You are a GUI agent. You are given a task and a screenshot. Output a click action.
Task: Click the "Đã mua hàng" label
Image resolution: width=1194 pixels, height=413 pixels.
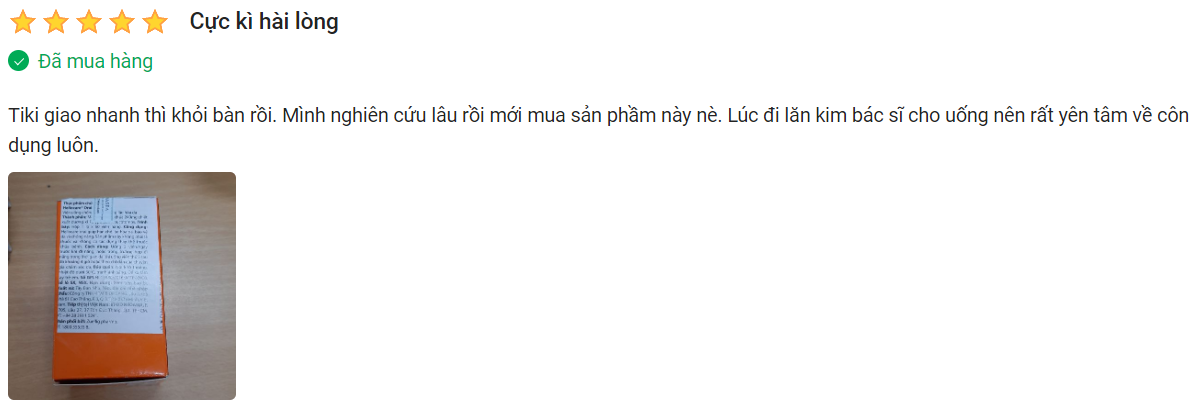(95, 61)
